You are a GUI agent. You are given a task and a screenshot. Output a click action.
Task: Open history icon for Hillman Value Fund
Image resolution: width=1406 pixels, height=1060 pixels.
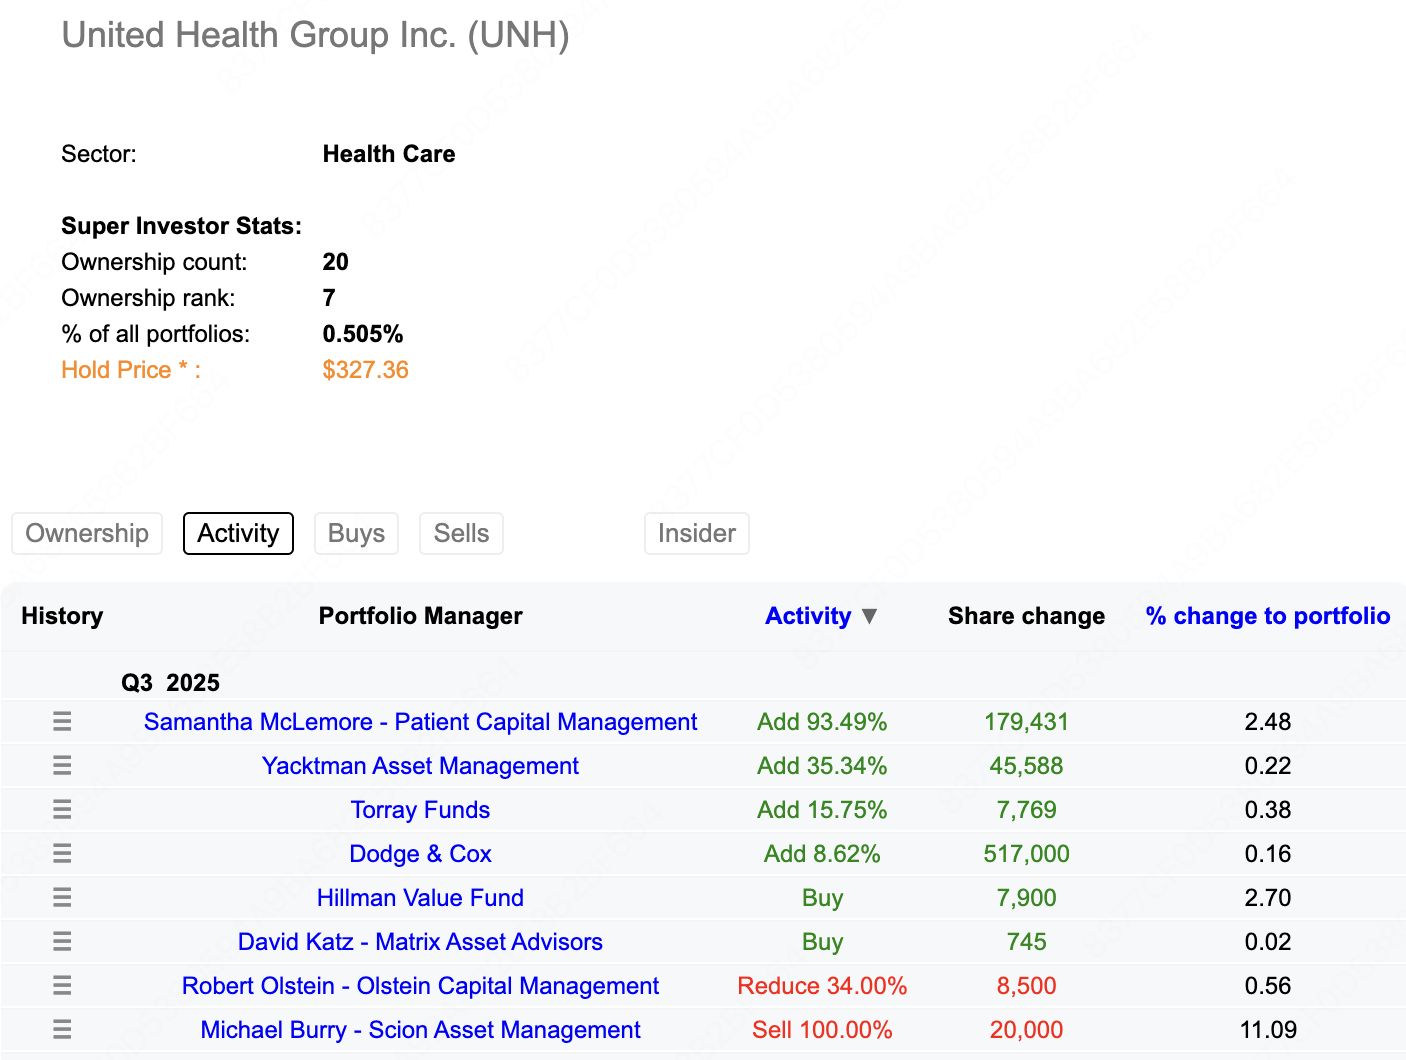click(62, 898)
